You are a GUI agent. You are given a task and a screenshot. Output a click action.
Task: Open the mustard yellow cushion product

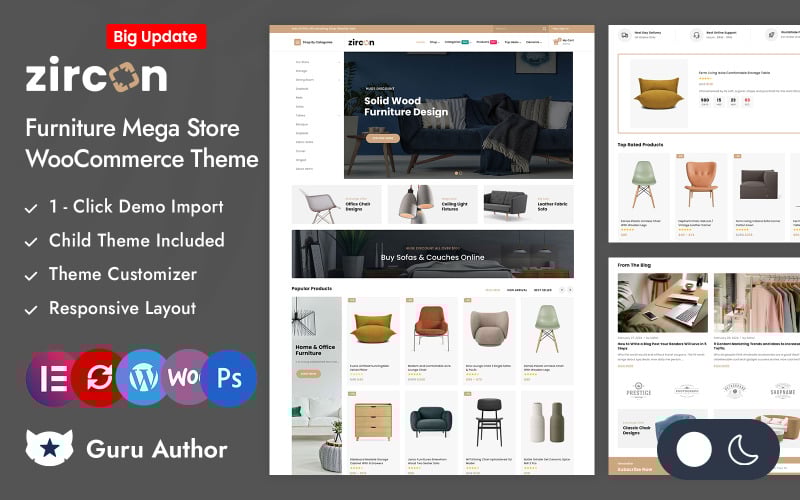[x=373, y=330]
